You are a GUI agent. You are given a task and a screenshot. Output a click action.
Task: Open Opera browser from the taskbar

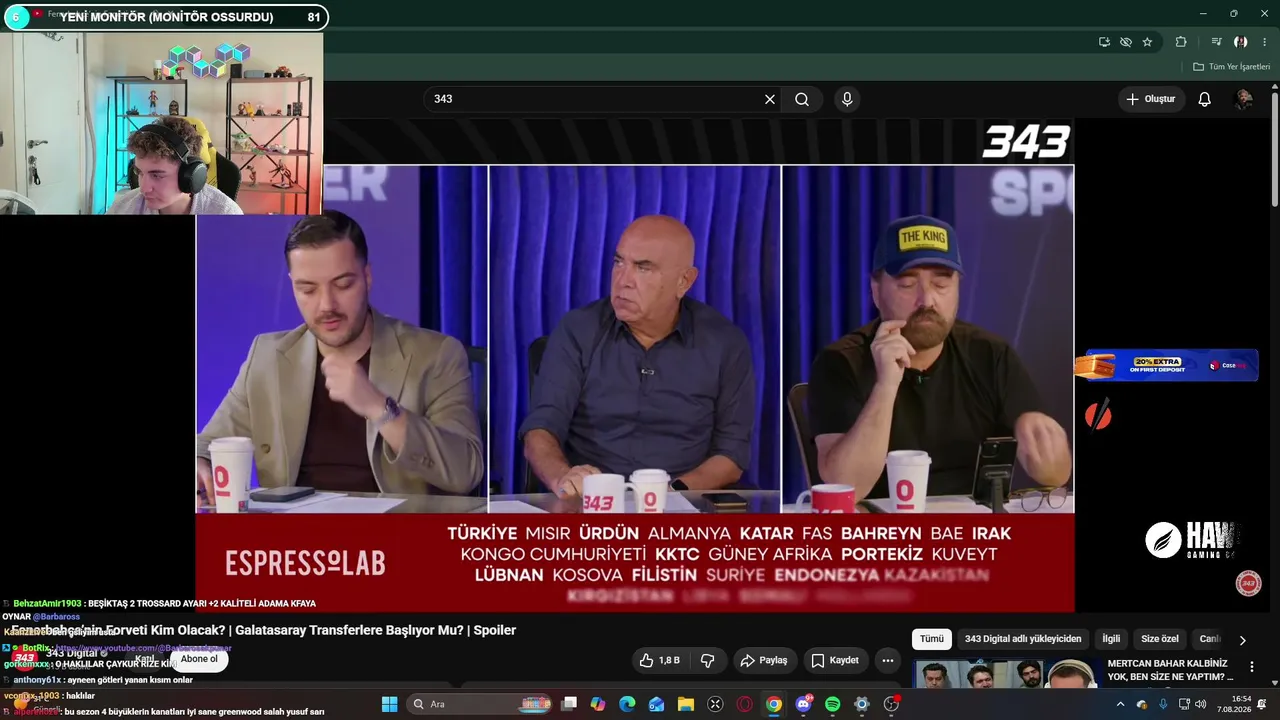click(x=744, y=704)
